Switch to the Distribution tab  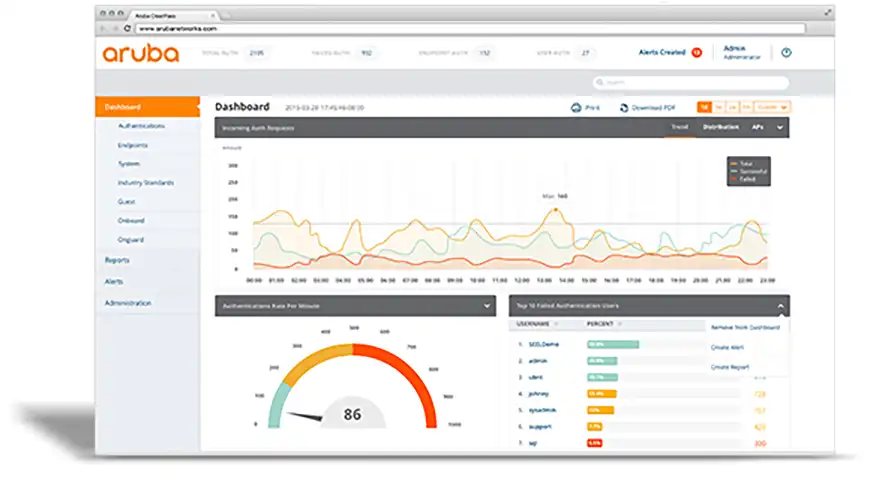coord(720,127)
